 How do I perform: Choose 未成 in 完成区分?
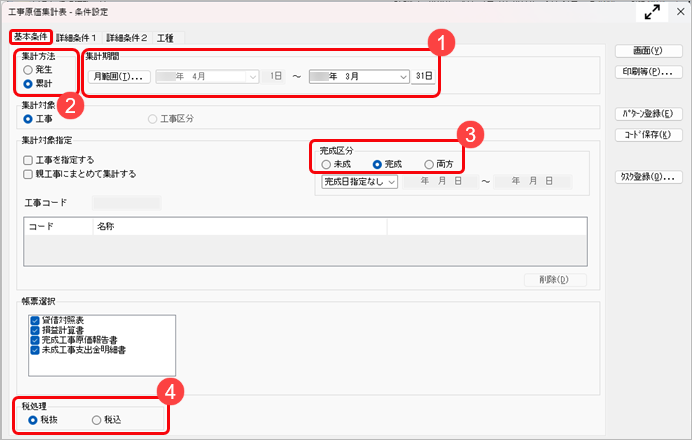point(327,164)
